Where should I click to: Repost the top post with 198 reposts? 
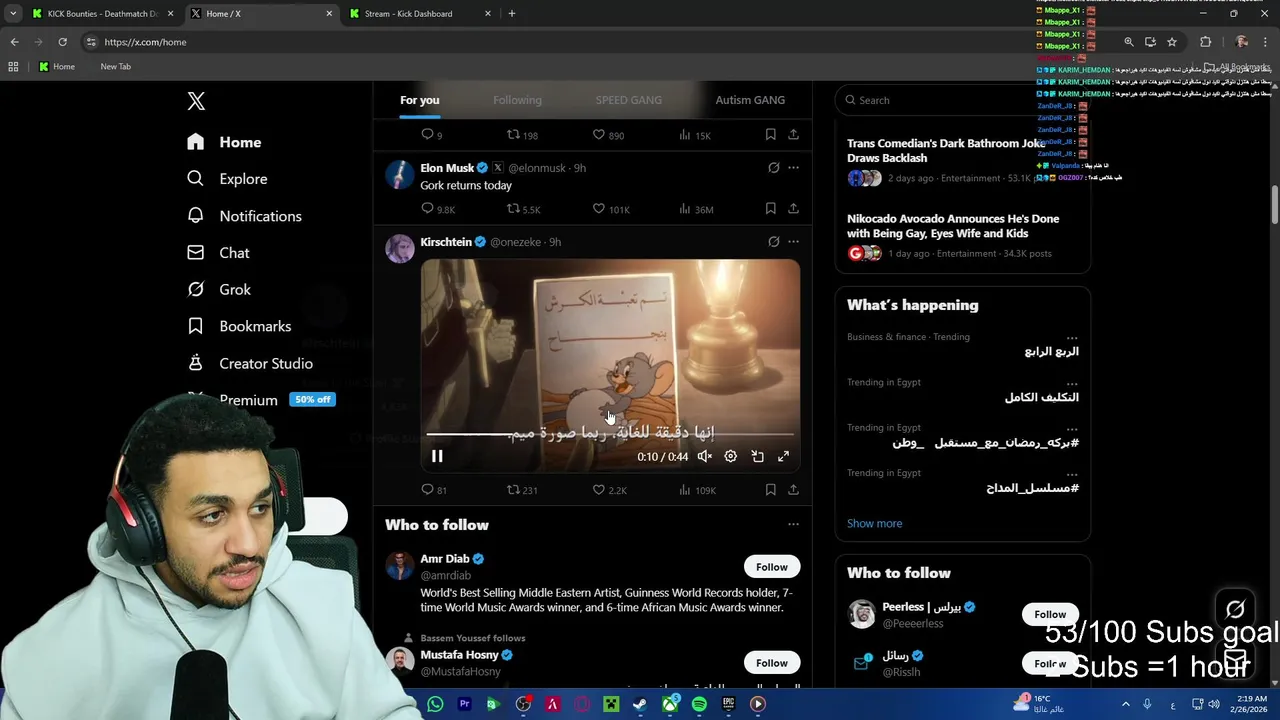[x=522, y=135]
